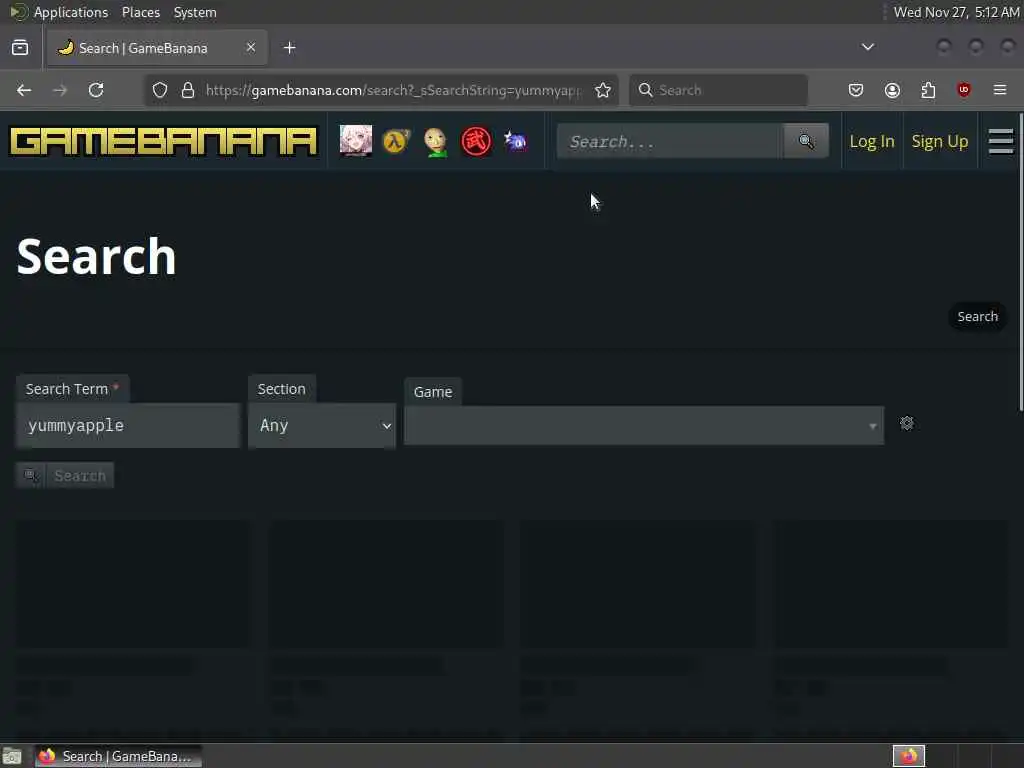Open the Section dropdown set to Any
Image resolution: width=1024 pixels, height=768 pixels.
(x=322, y=425)
